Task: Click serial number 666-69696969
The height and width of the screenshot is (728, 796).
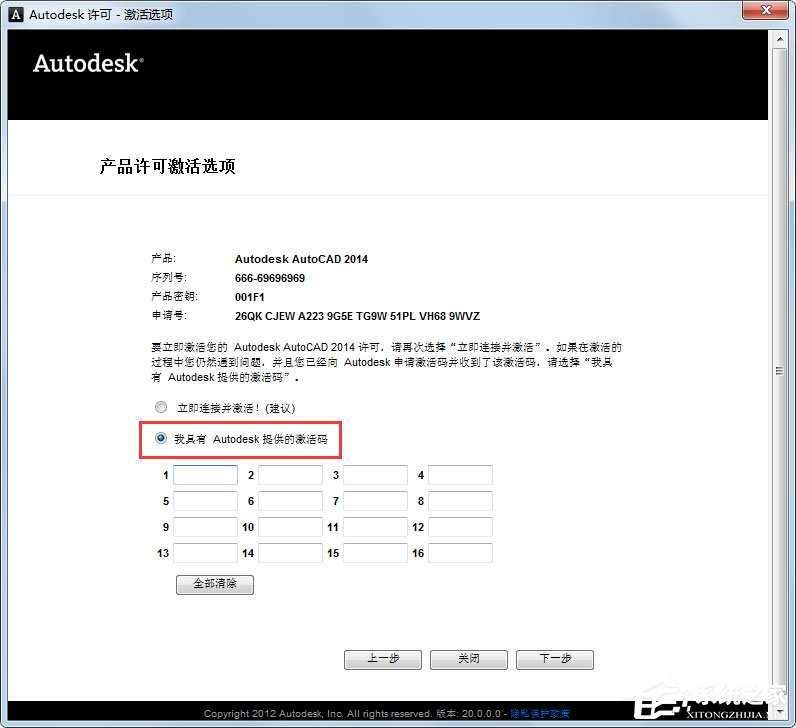Action: [270, 278]
